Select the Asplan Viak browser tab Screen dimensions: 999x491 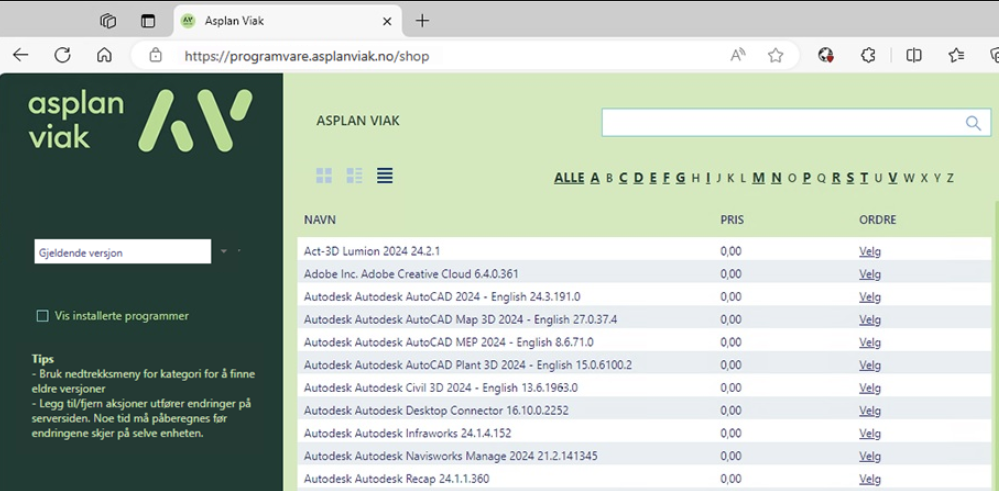coord(287,21)
